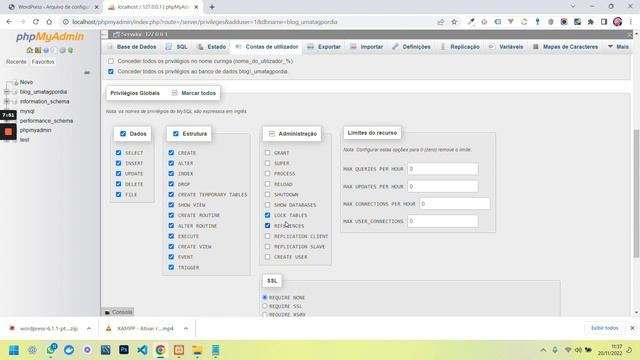This screenshot has height=360, width=640.
Task: Open the Importar tab
Action: click(367, 47)
